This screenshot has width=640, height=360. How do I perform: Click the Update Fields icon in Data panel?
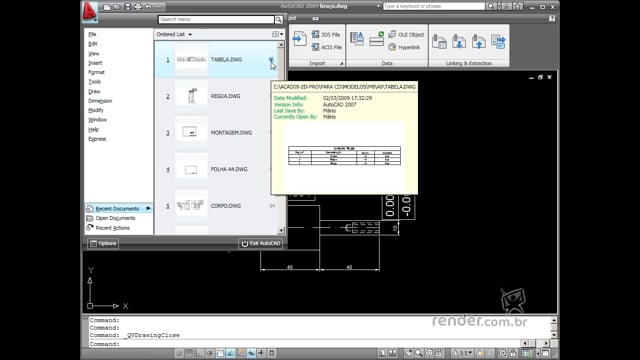point(376,40)
